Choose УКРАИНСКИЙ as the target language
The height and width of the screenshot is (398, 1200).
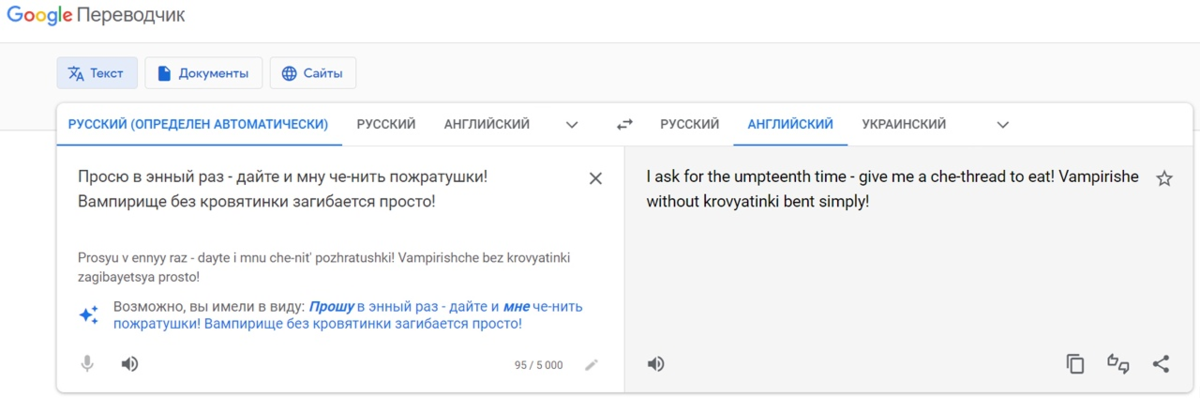[904, 124]
